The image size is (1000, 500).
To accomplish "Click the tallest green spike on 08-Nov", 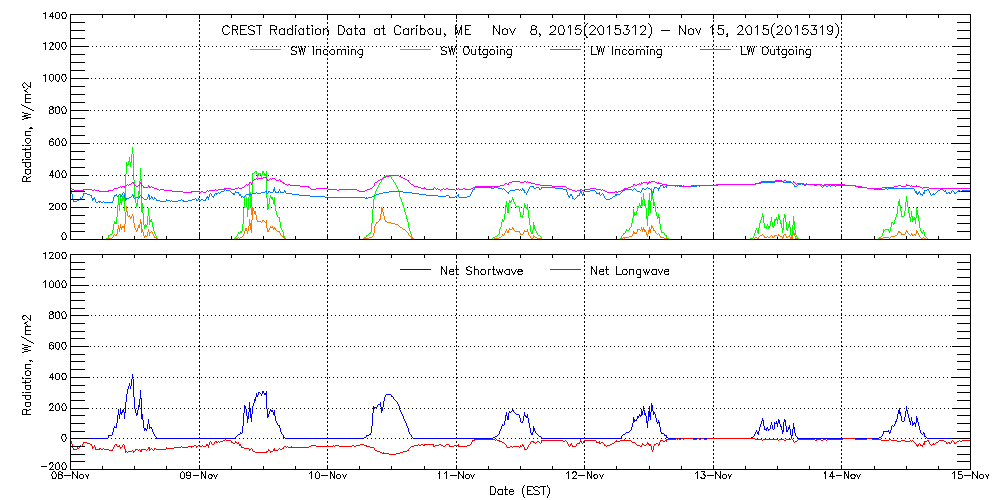I will (x=132, y=150).
